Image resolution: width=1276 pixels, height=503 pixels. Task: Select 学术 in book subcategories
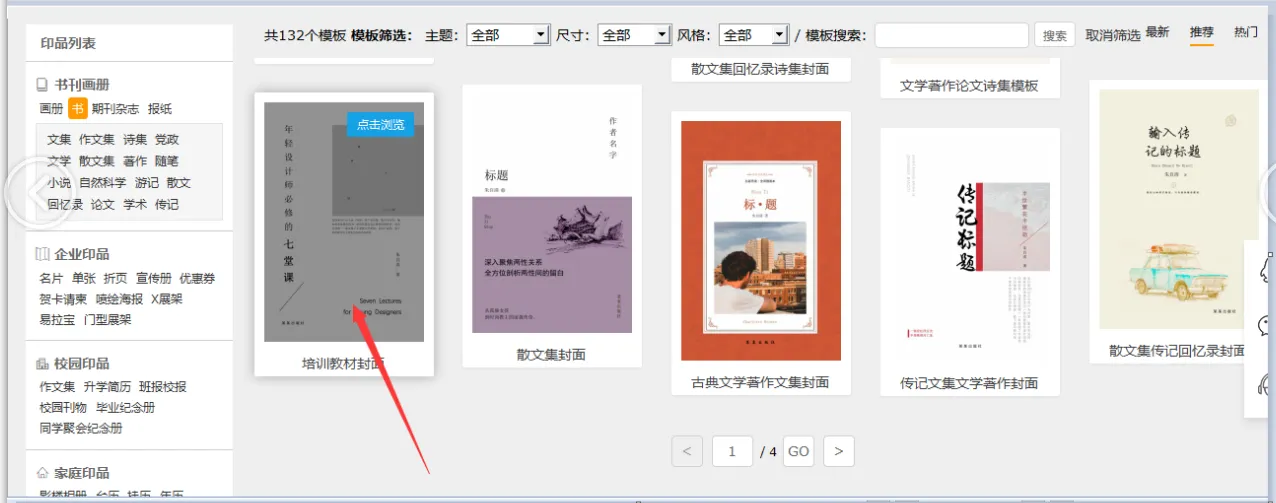[135, 204]
